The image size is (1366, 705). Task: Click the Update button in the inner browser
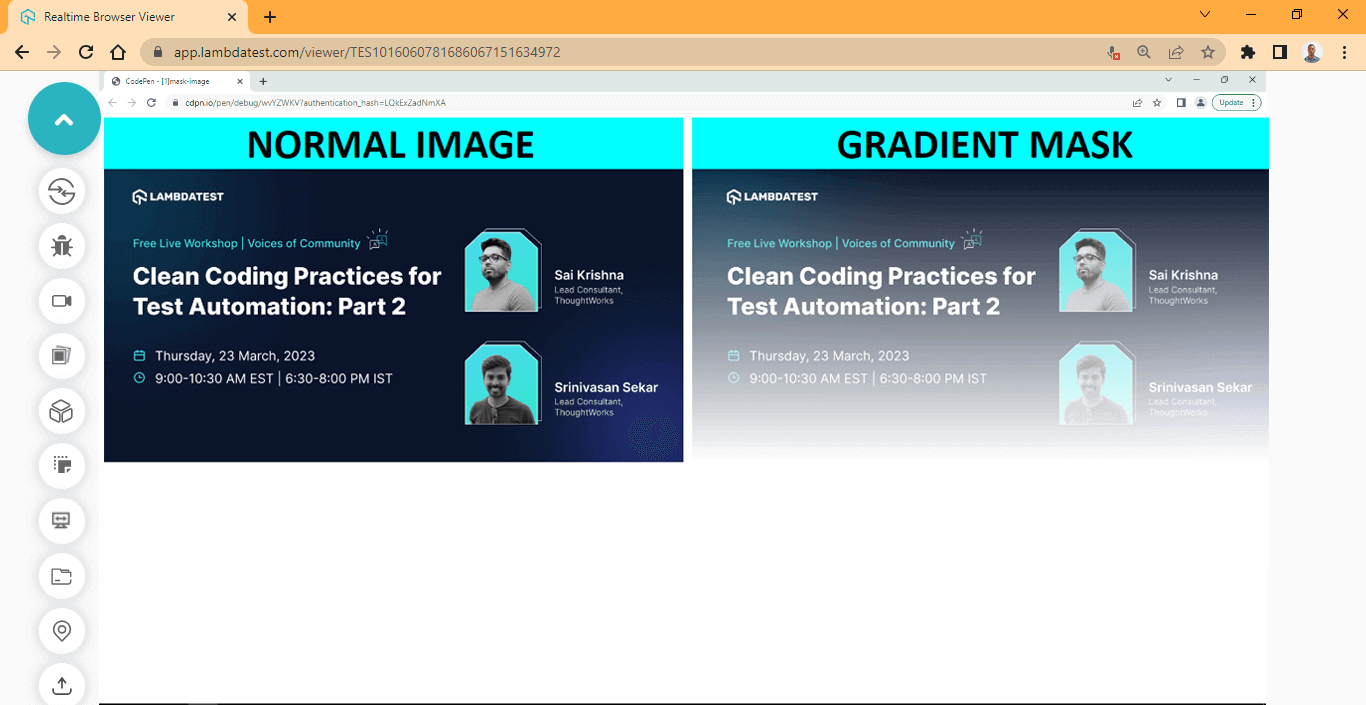pos(1232,102)
